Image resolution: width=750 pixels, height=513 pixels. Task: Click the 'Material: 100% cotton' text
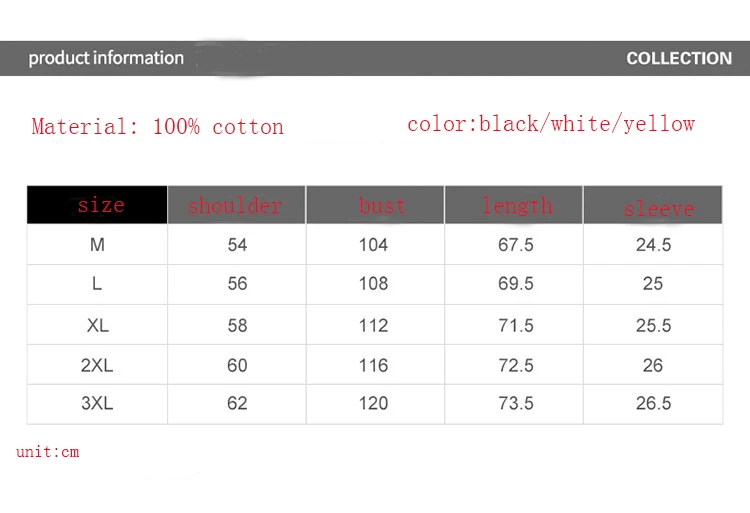(x=157, y=127)
